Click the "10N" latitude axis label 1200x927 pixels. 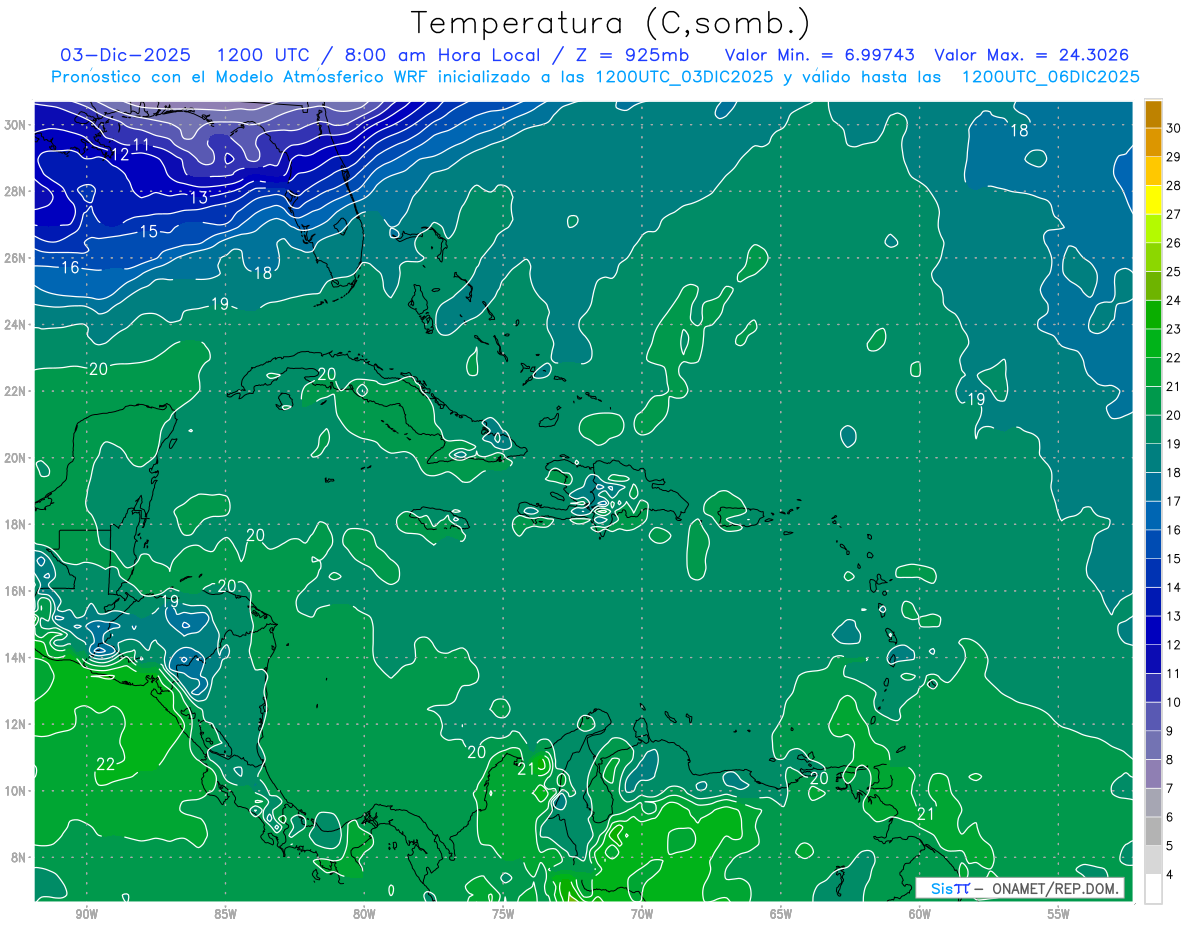[16, 791]
